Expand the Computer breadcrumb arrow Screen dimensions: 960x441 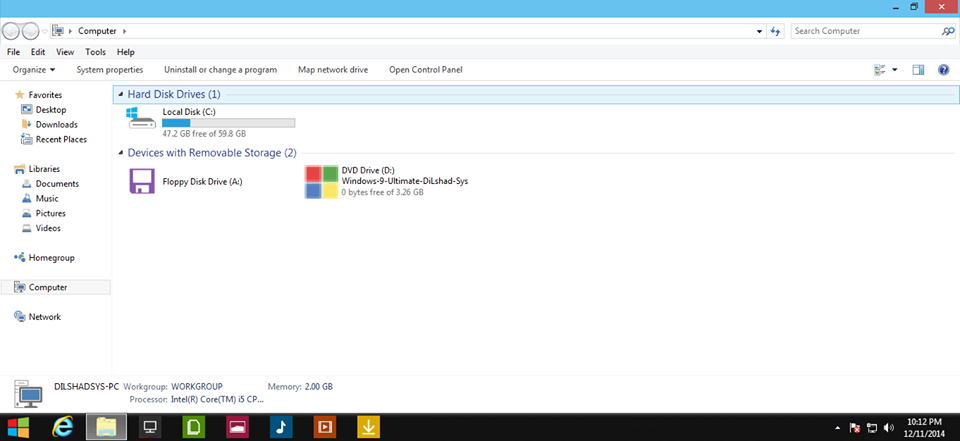click(125, 31)
